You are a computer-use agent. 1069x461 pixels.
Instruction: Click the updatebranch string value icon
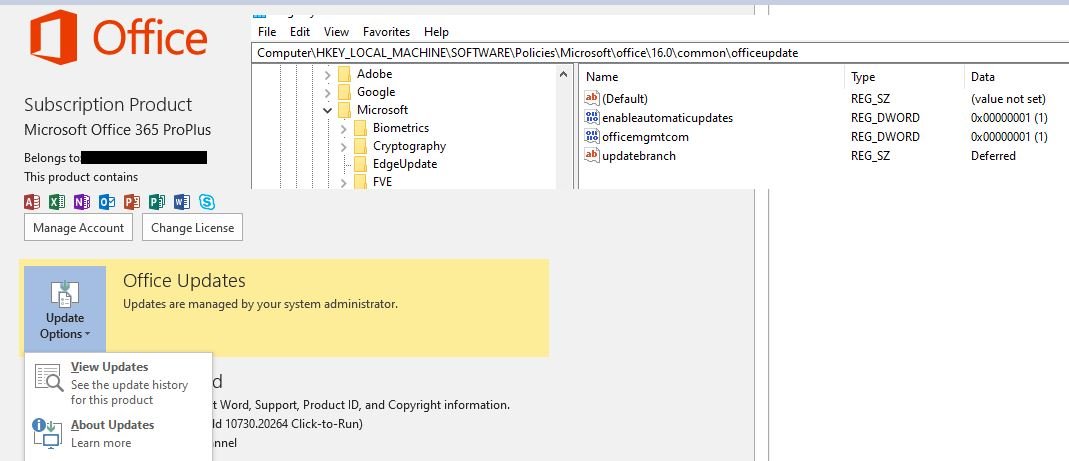592,155
